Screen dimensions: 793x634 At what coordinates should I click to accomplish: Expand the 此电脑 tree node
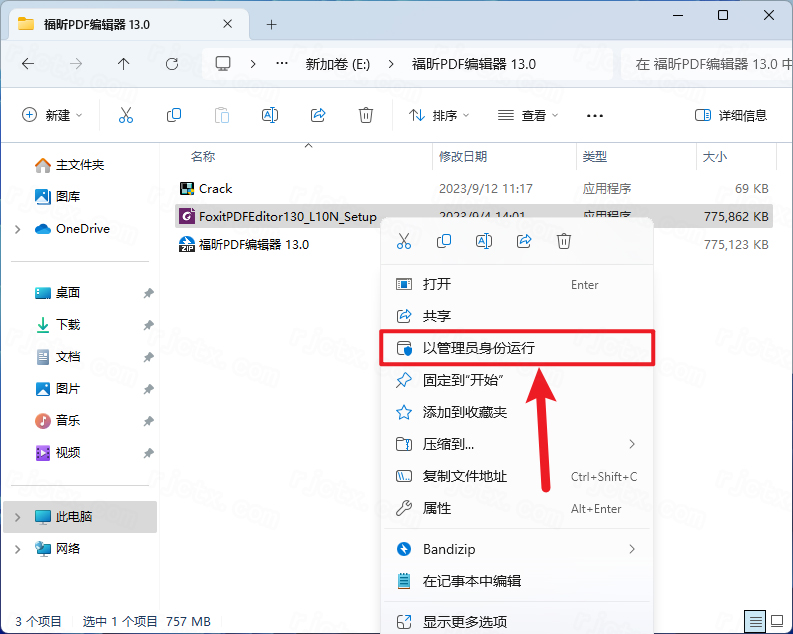(x=18, y=517)
